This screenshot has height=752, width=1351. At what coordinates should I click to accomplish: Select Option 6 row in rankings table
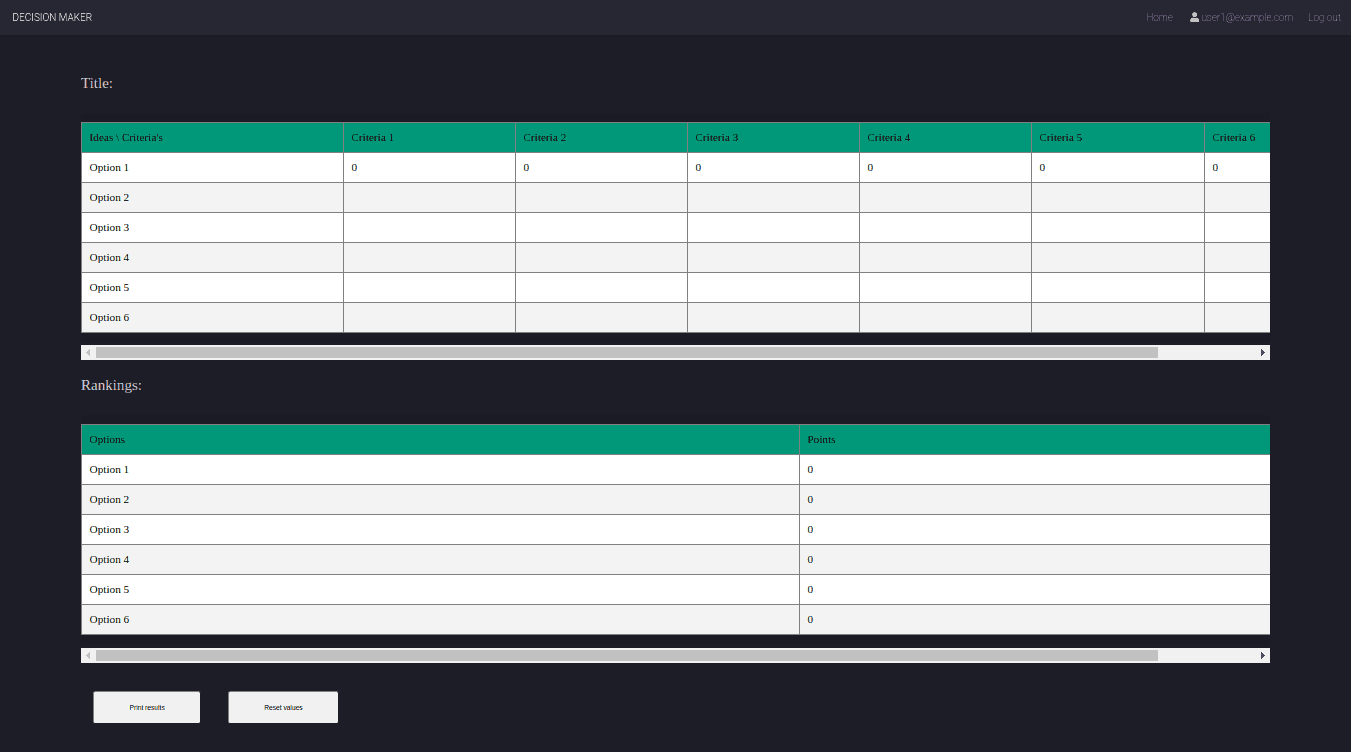676,619
